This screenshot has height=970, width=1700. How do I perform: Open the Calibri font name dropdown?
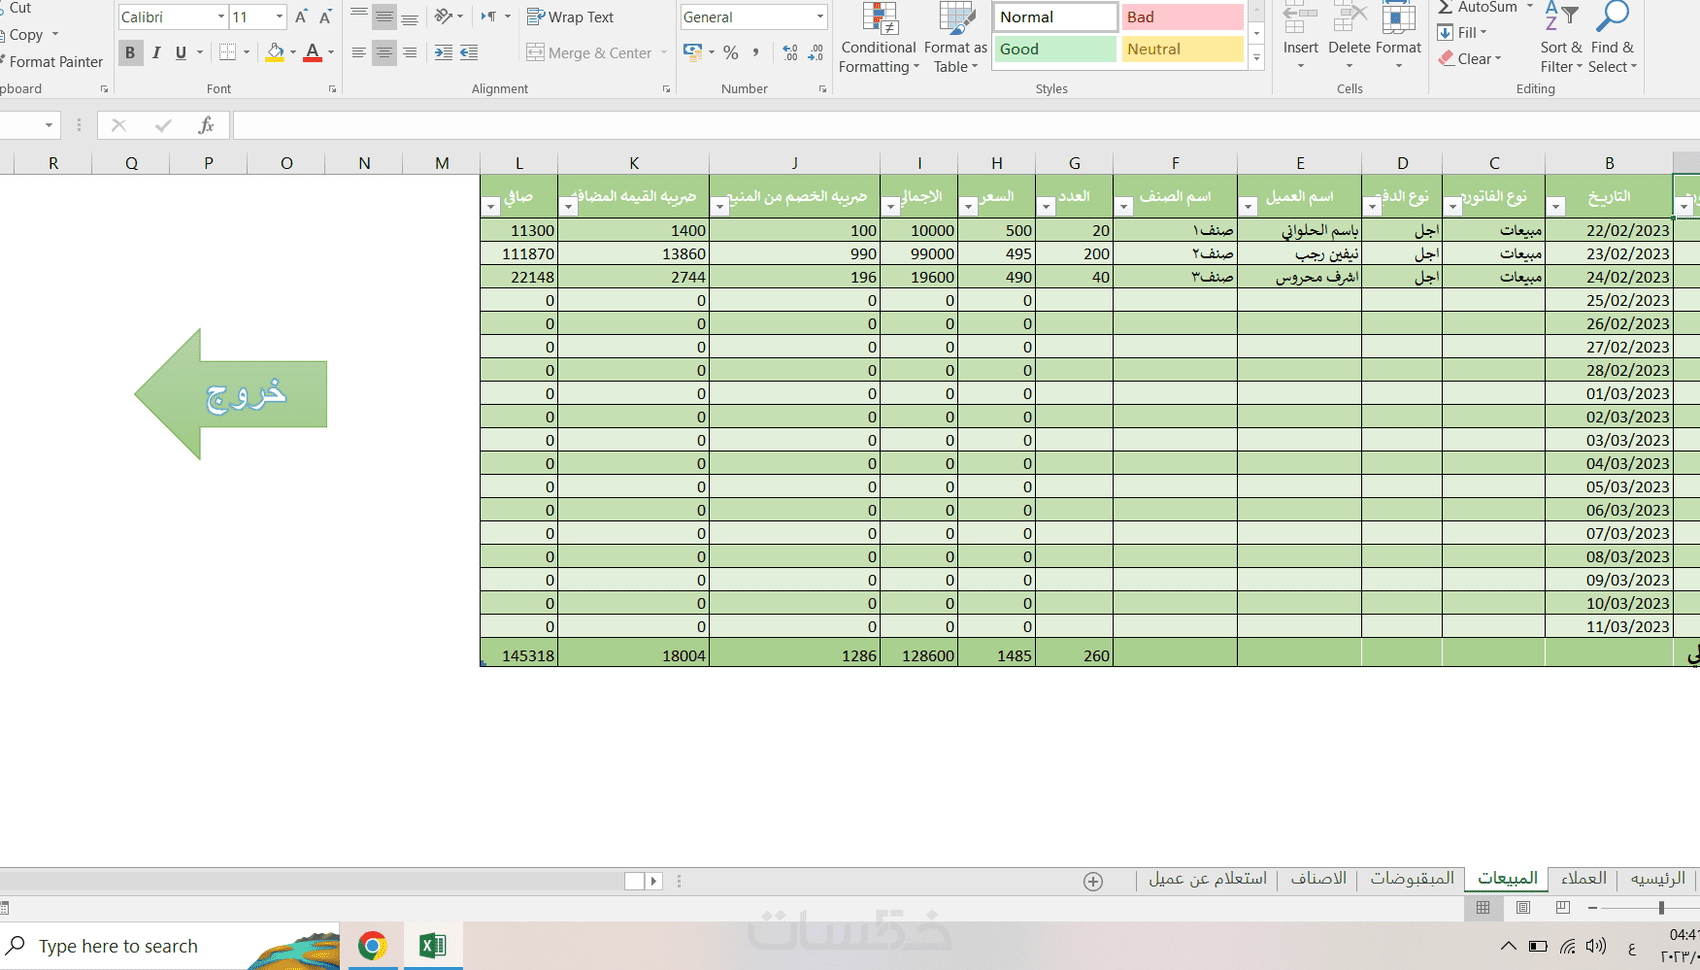pyautogui.click(x=221, y=17)
